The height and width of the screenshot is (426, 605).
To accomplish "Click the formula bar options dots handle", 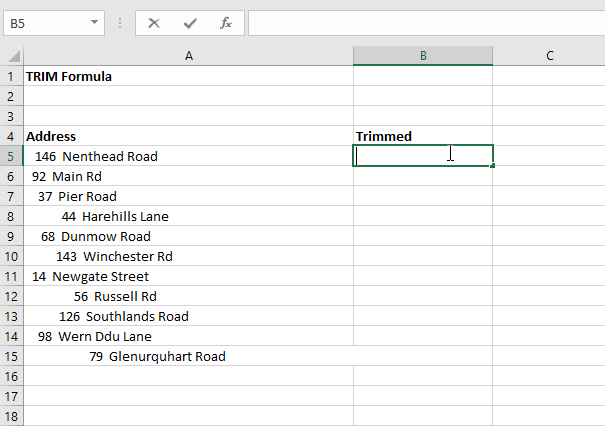I will pos(120,22).
